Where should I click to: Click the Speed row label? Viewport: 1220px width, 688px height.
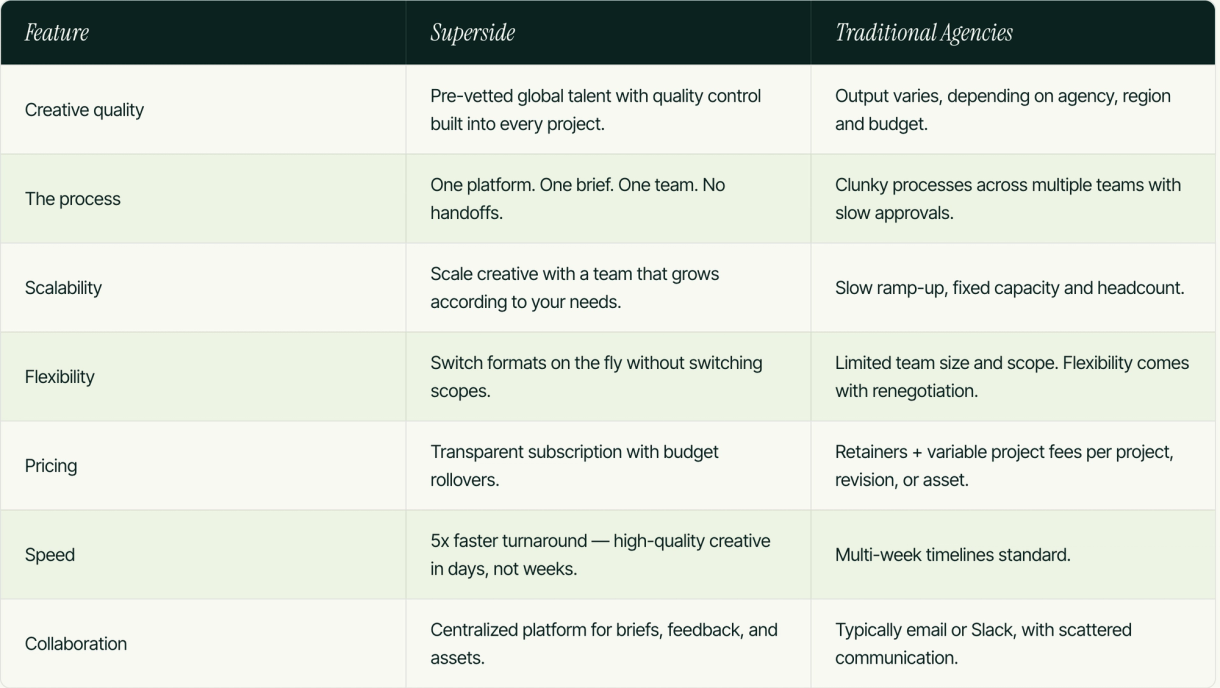50,555
